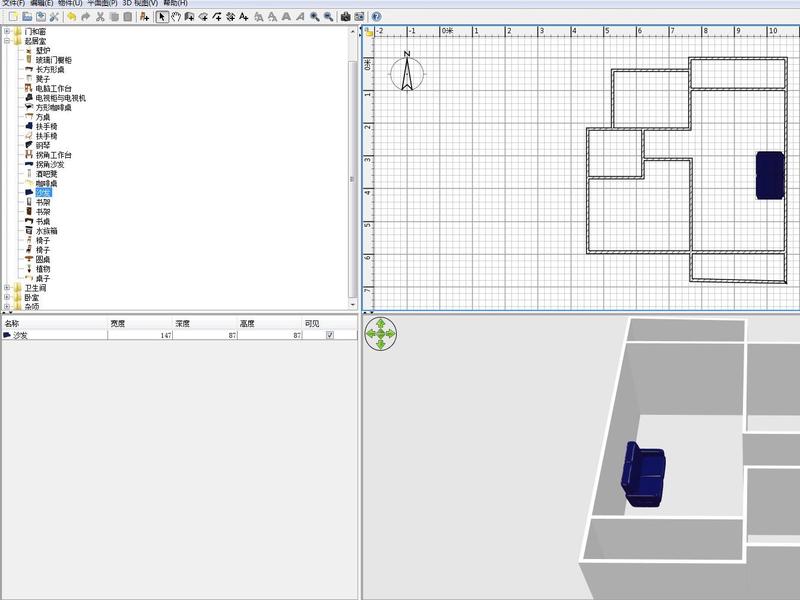Select the Create rooms tool
Image resolution: width=800 pixels, height=600 pixels.
coord(203,17)
